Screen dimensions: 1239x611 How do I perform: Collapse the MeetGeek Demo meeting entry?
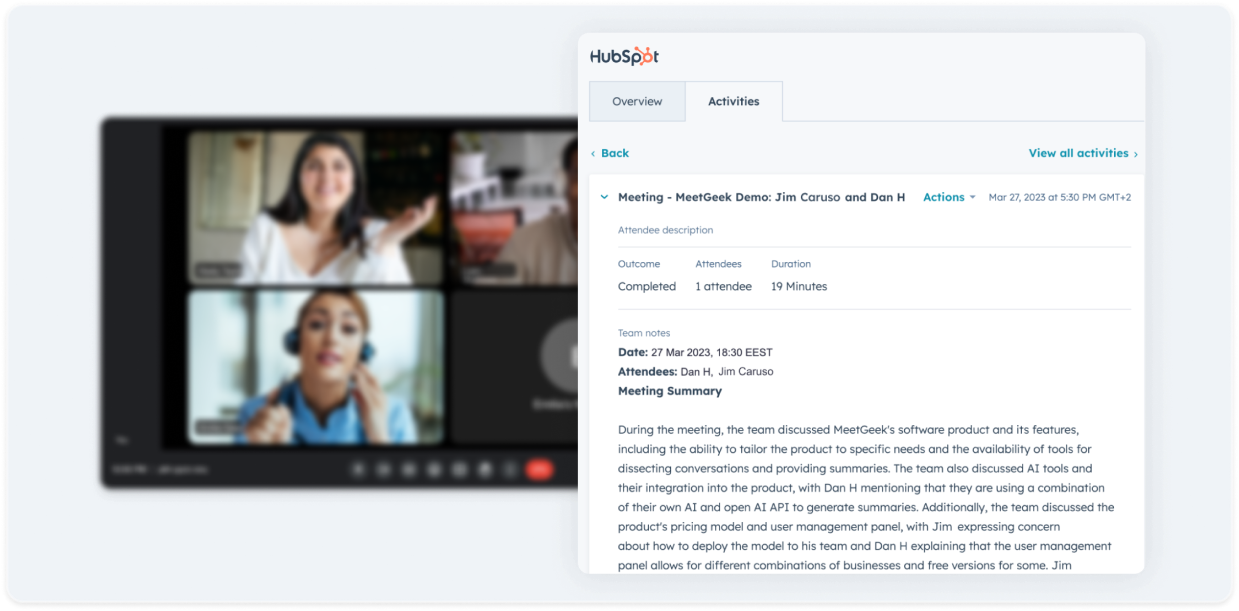coord(604,198)
